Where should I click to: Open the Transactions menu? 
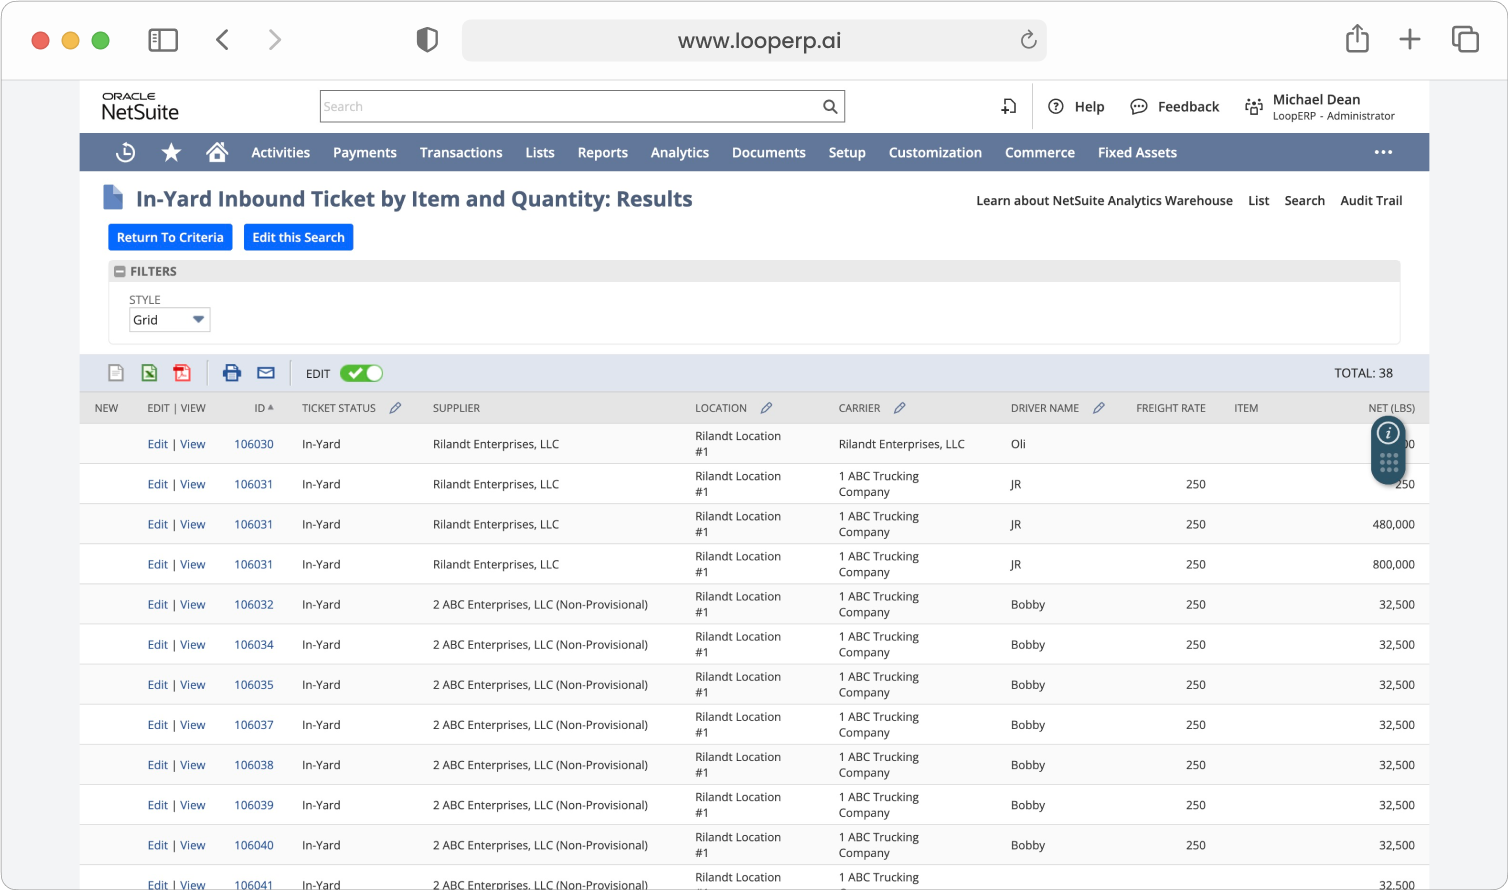coord(461,153)
